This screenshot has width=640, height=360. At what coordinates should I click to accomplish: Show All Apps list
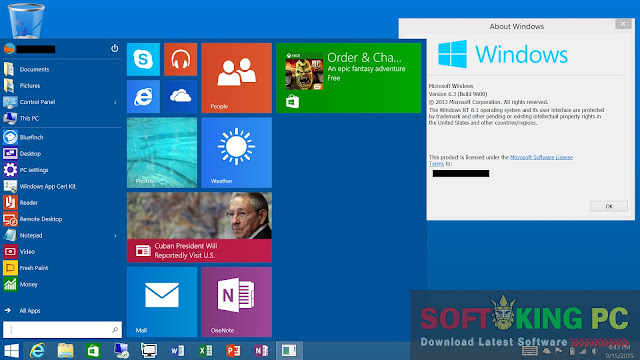[x=23, y=311]
